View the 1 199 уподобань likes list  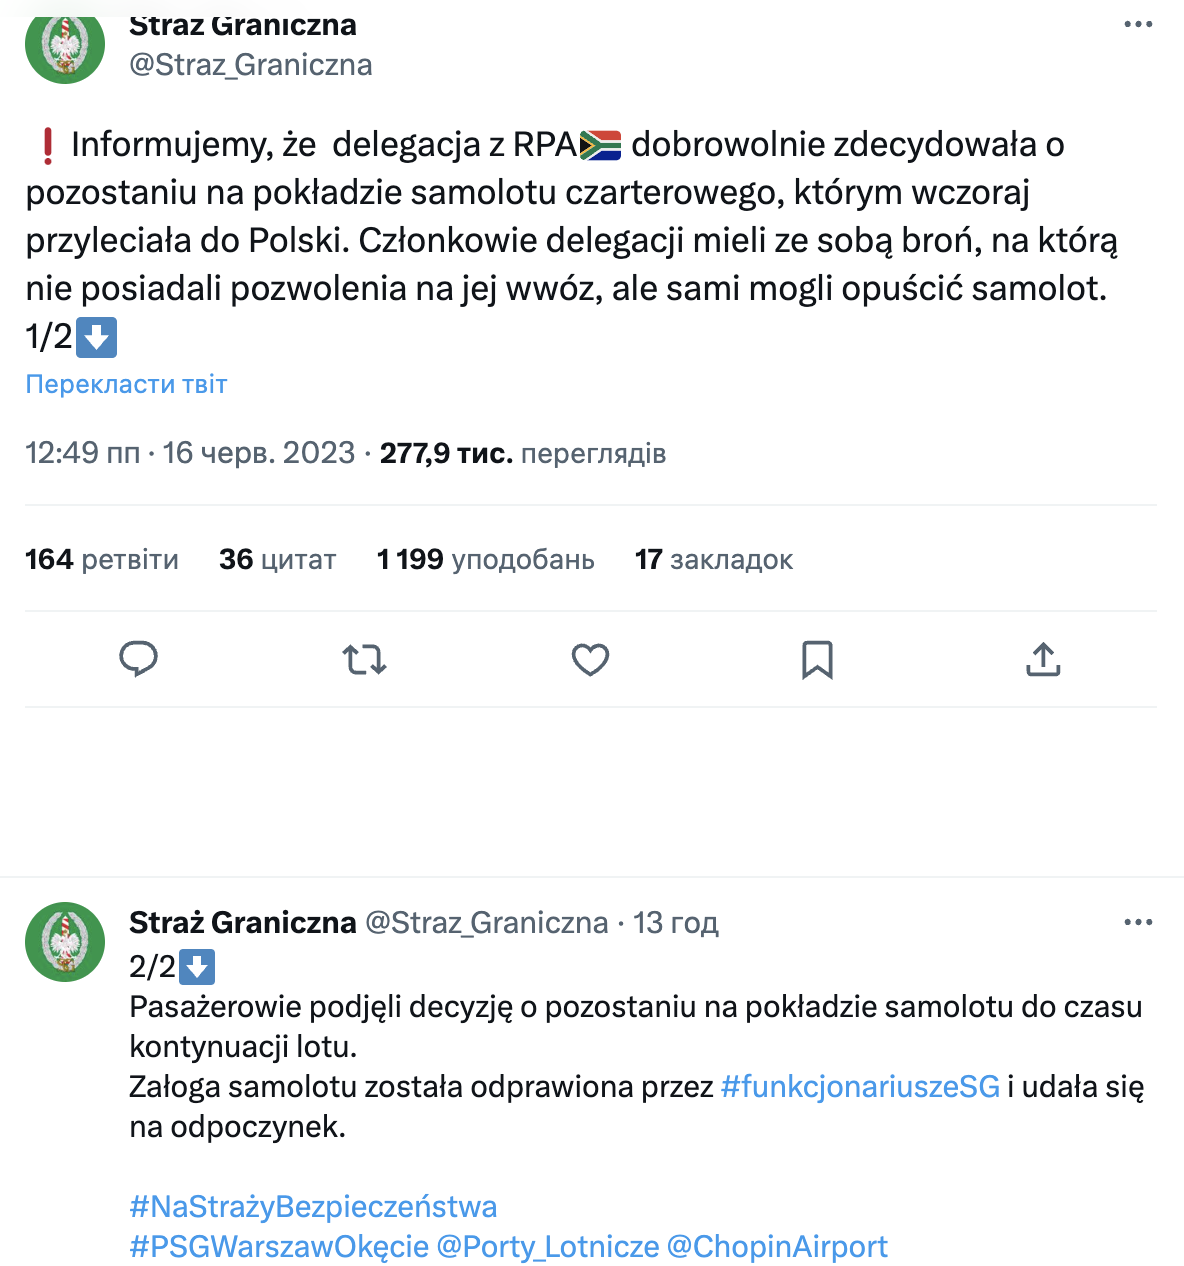pos(486,559)
